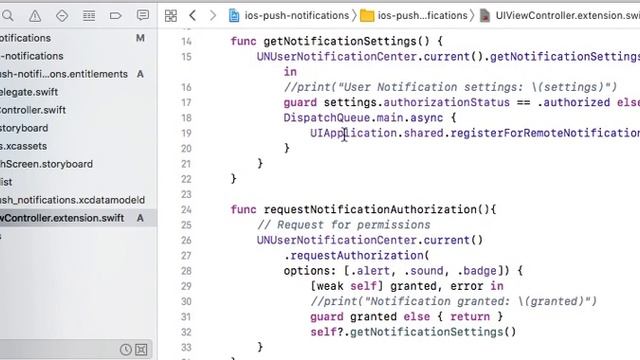Screen dimensions: 640x360
Task: Click the ios-push-notifications project breadcrumb
Action: [289, 16]
